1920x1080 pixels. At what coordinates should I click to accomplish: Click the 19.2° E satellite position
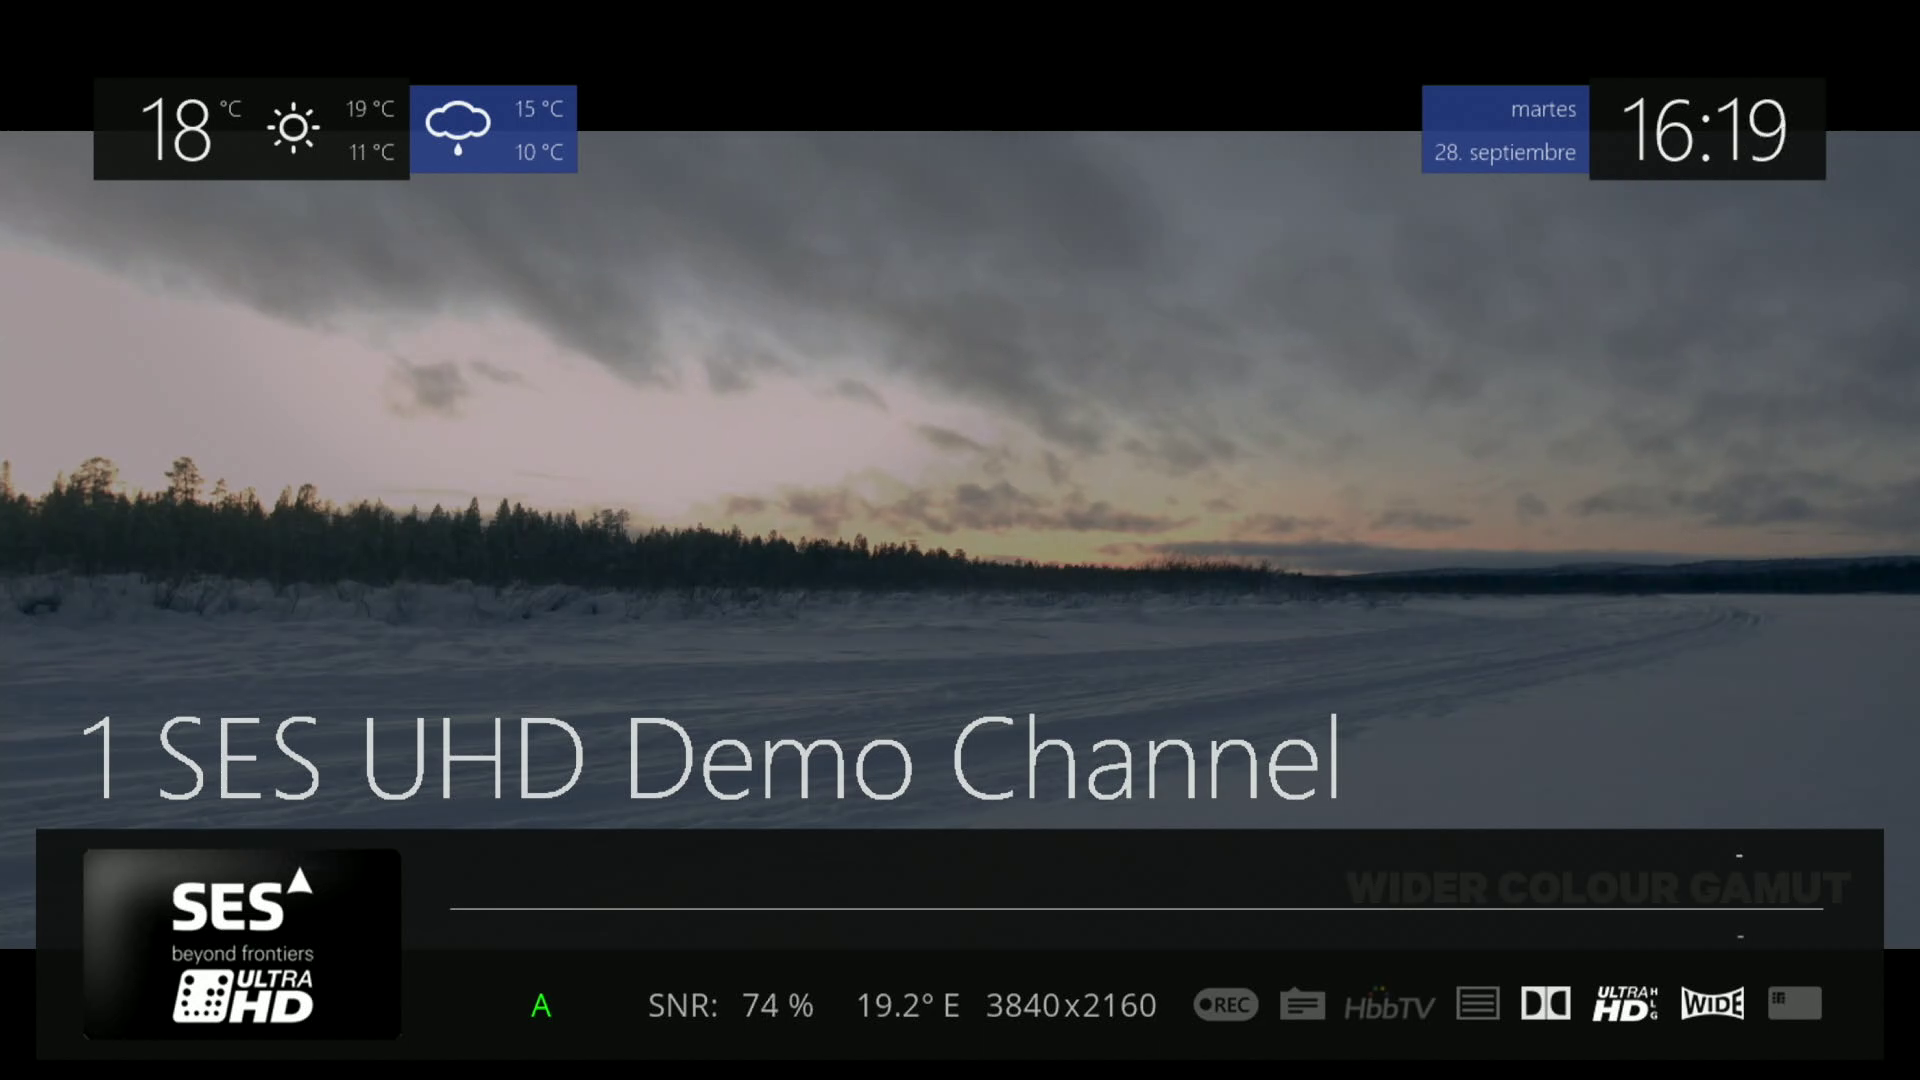tap(907, 1005)
